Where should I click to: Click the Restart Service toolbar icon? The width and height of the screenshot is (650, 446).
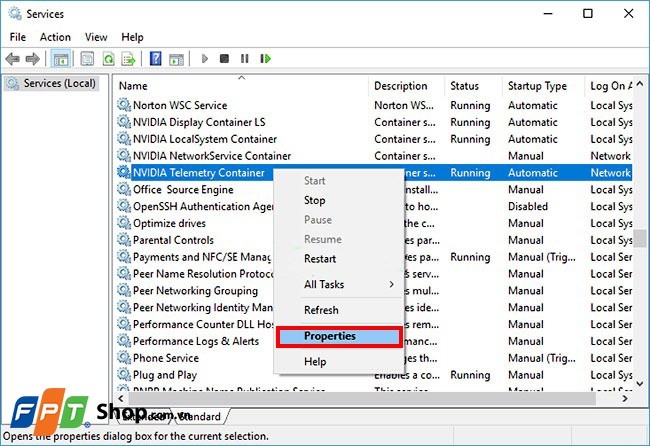pos(265,58)
